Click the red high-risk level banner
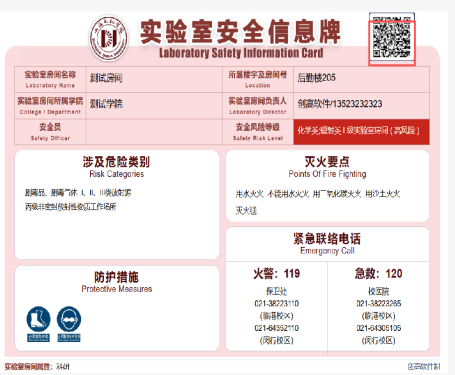Viewport: 455px width, 375px height. [x=361, y=132]
